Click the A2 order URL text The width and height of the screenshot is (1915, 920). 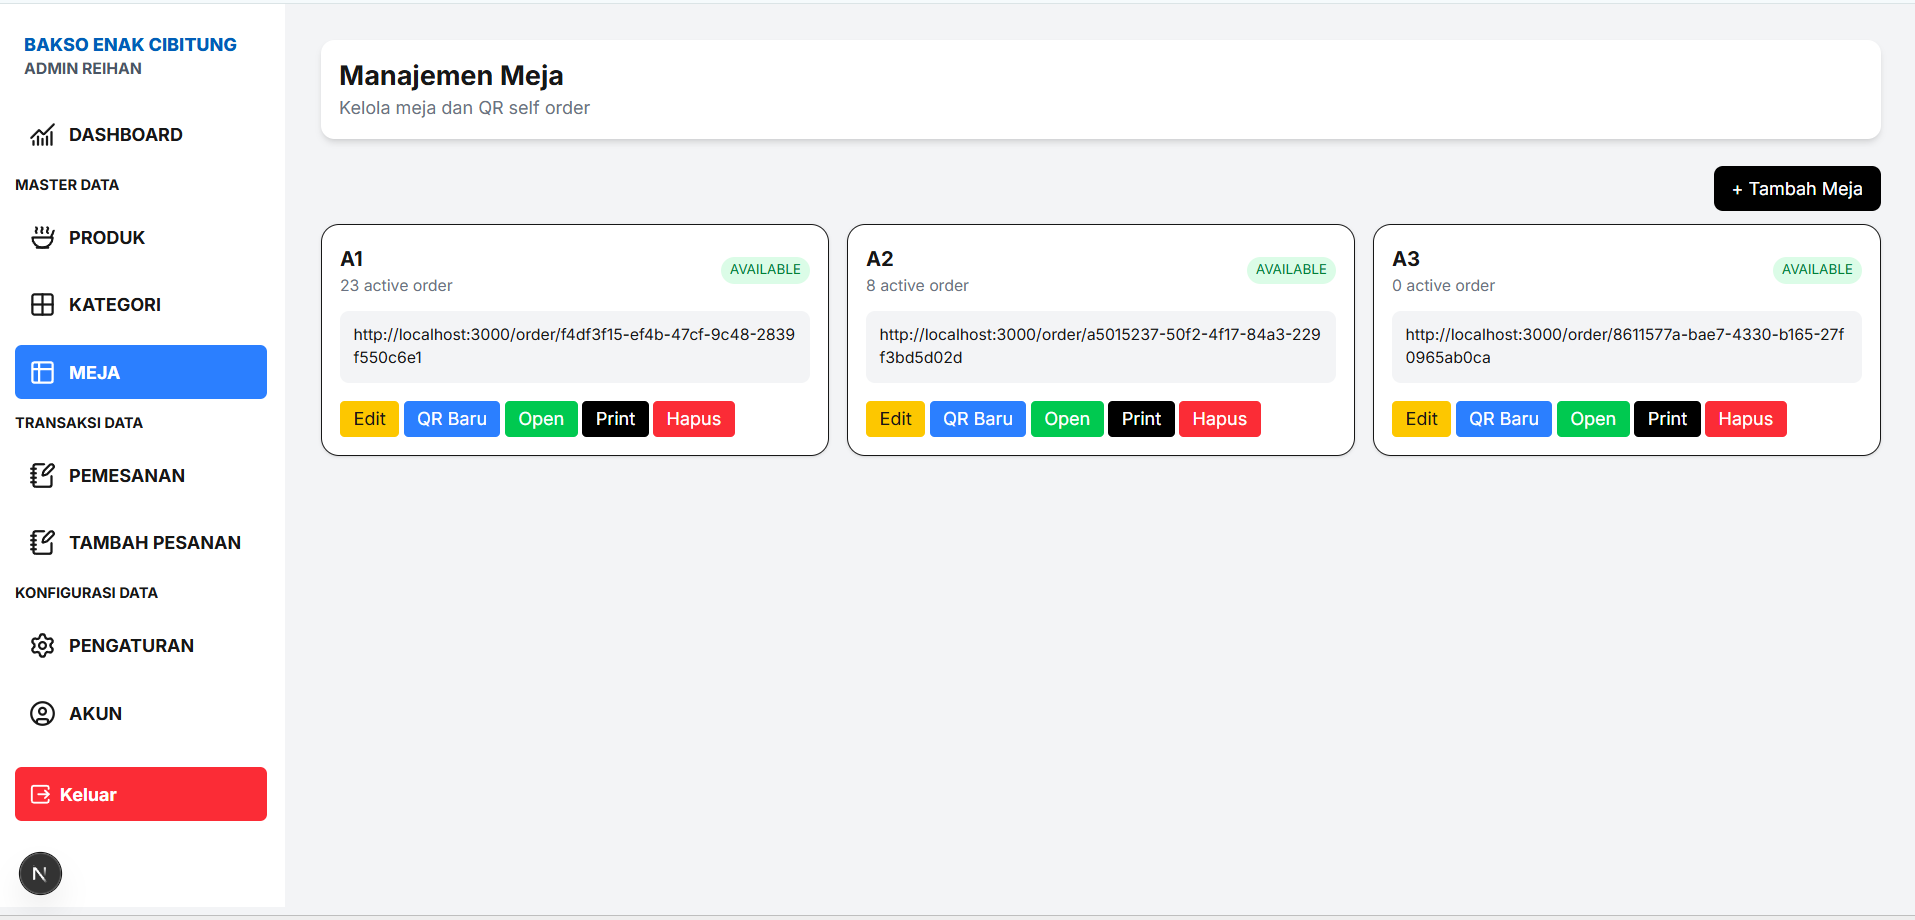pos(1100,346)
